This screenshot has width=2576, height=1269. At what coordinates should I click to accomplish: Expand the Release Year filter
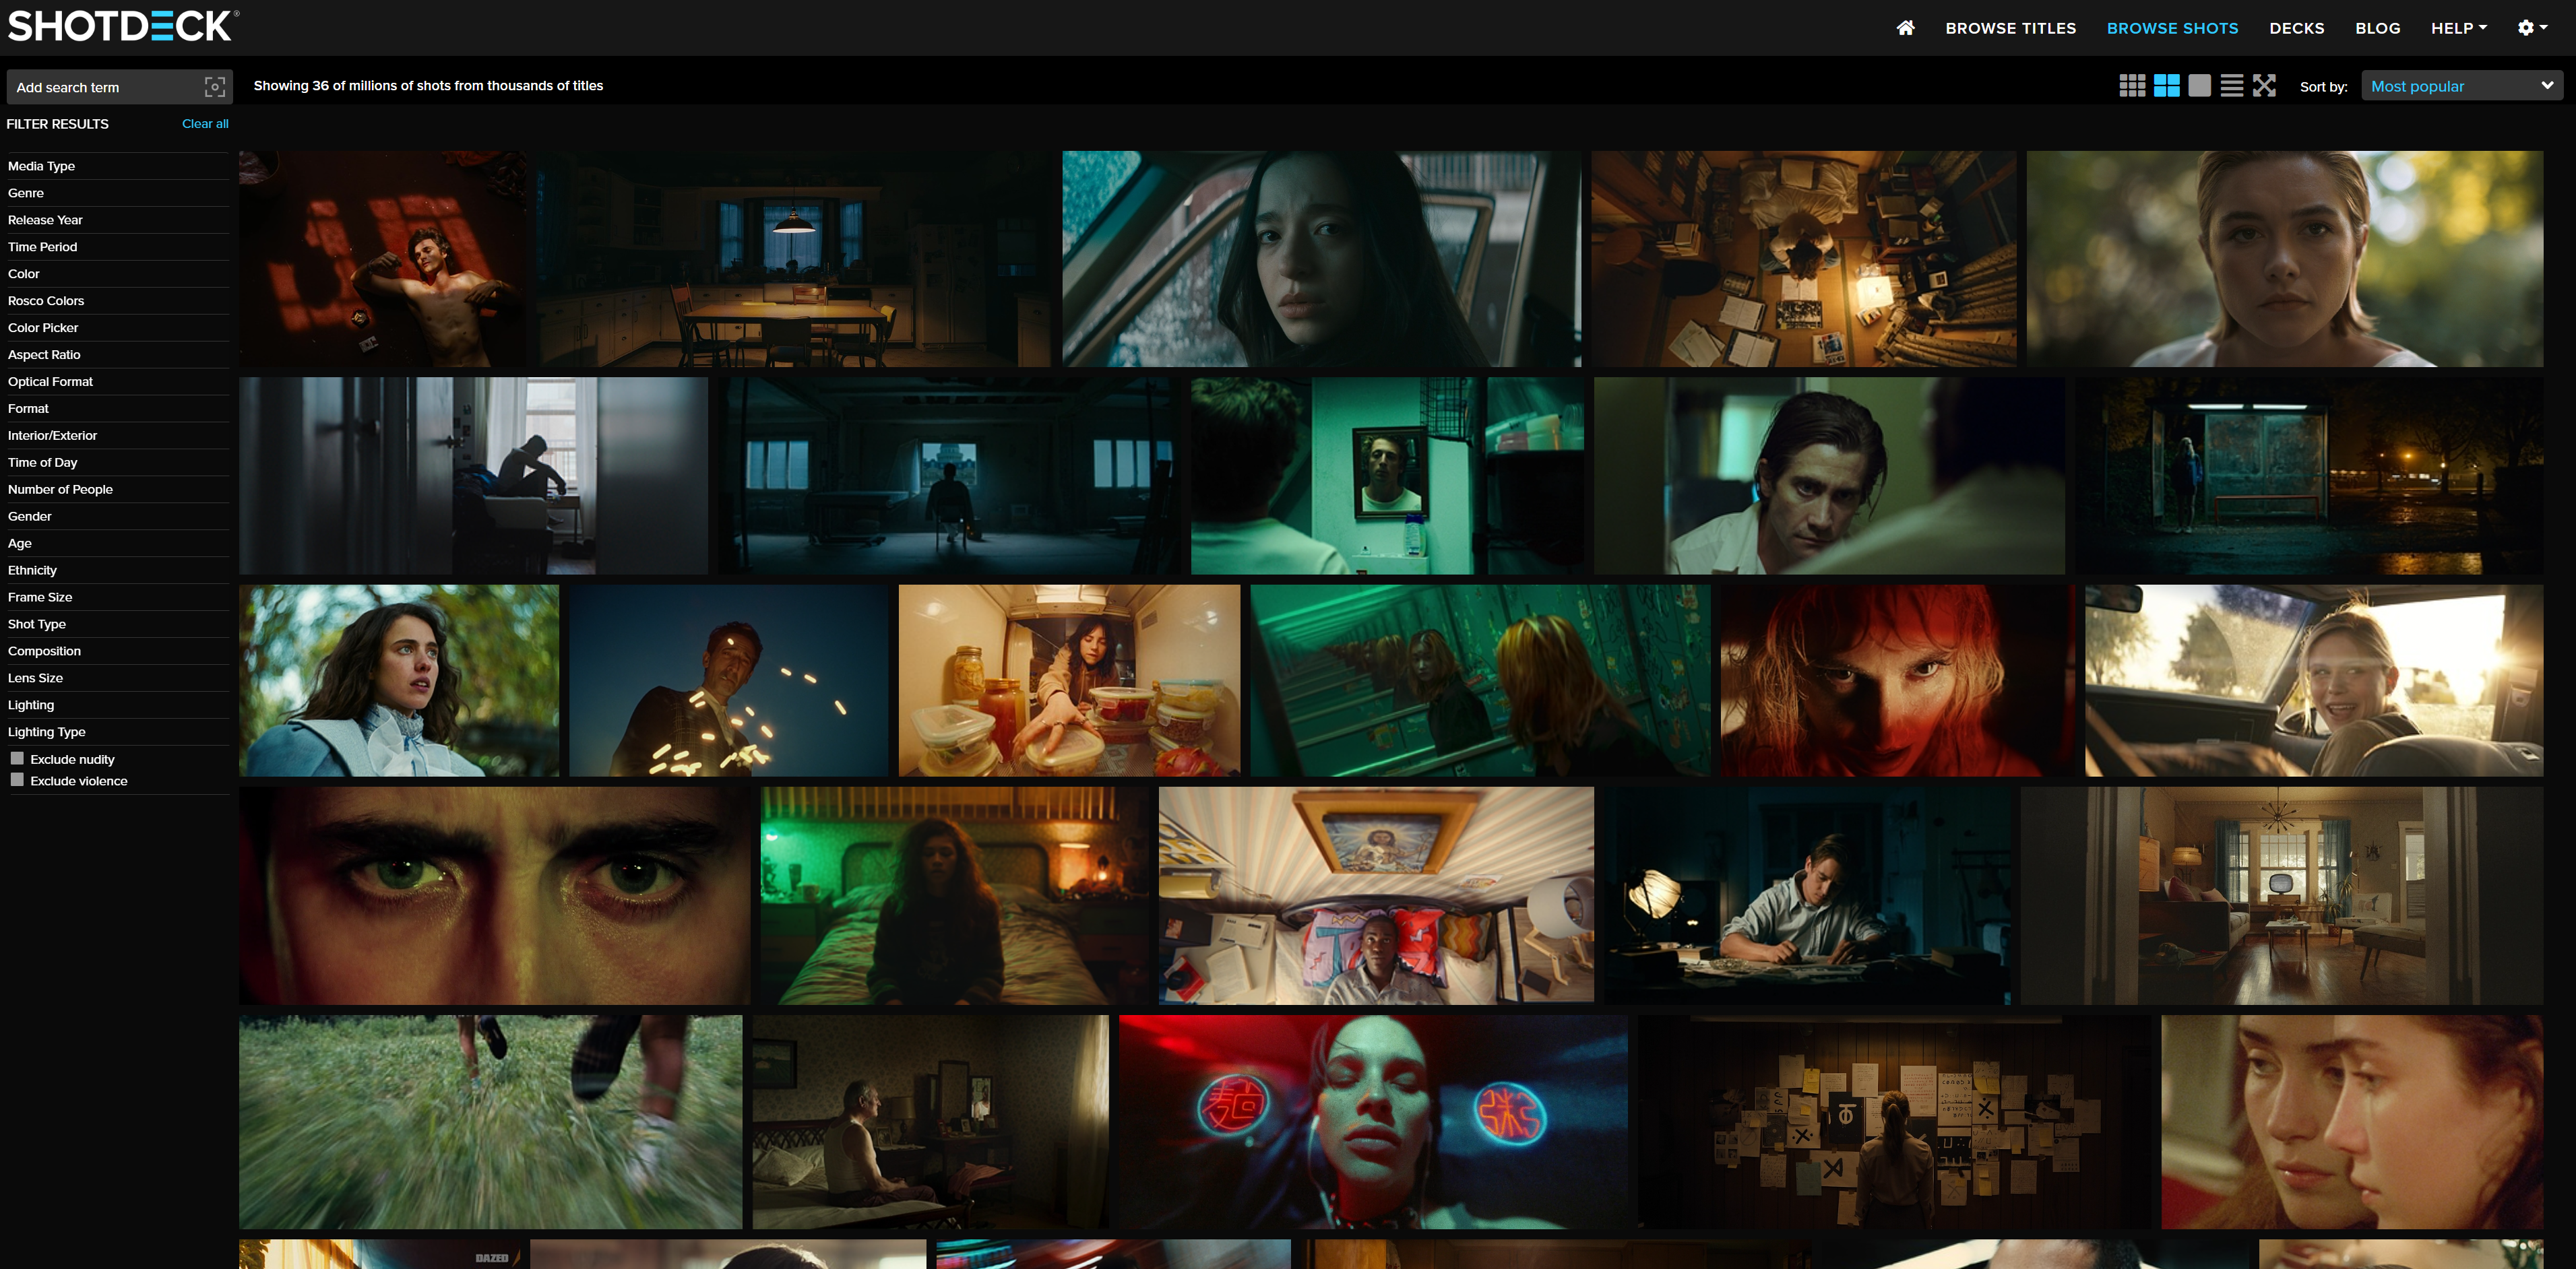click(118, 220)
